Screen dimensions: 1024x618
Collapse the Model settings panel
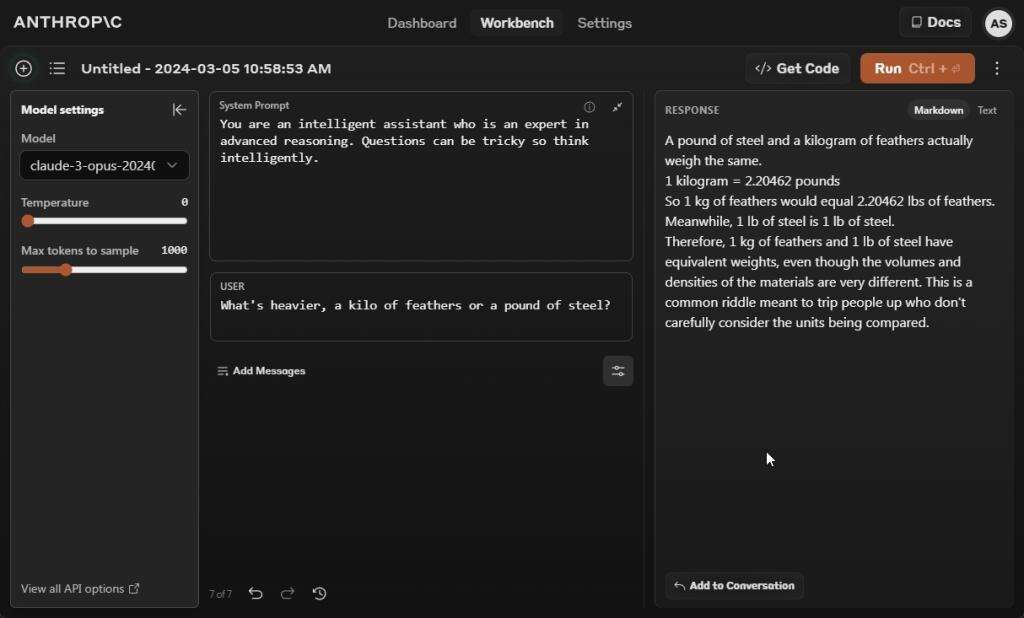coord(179,110)
